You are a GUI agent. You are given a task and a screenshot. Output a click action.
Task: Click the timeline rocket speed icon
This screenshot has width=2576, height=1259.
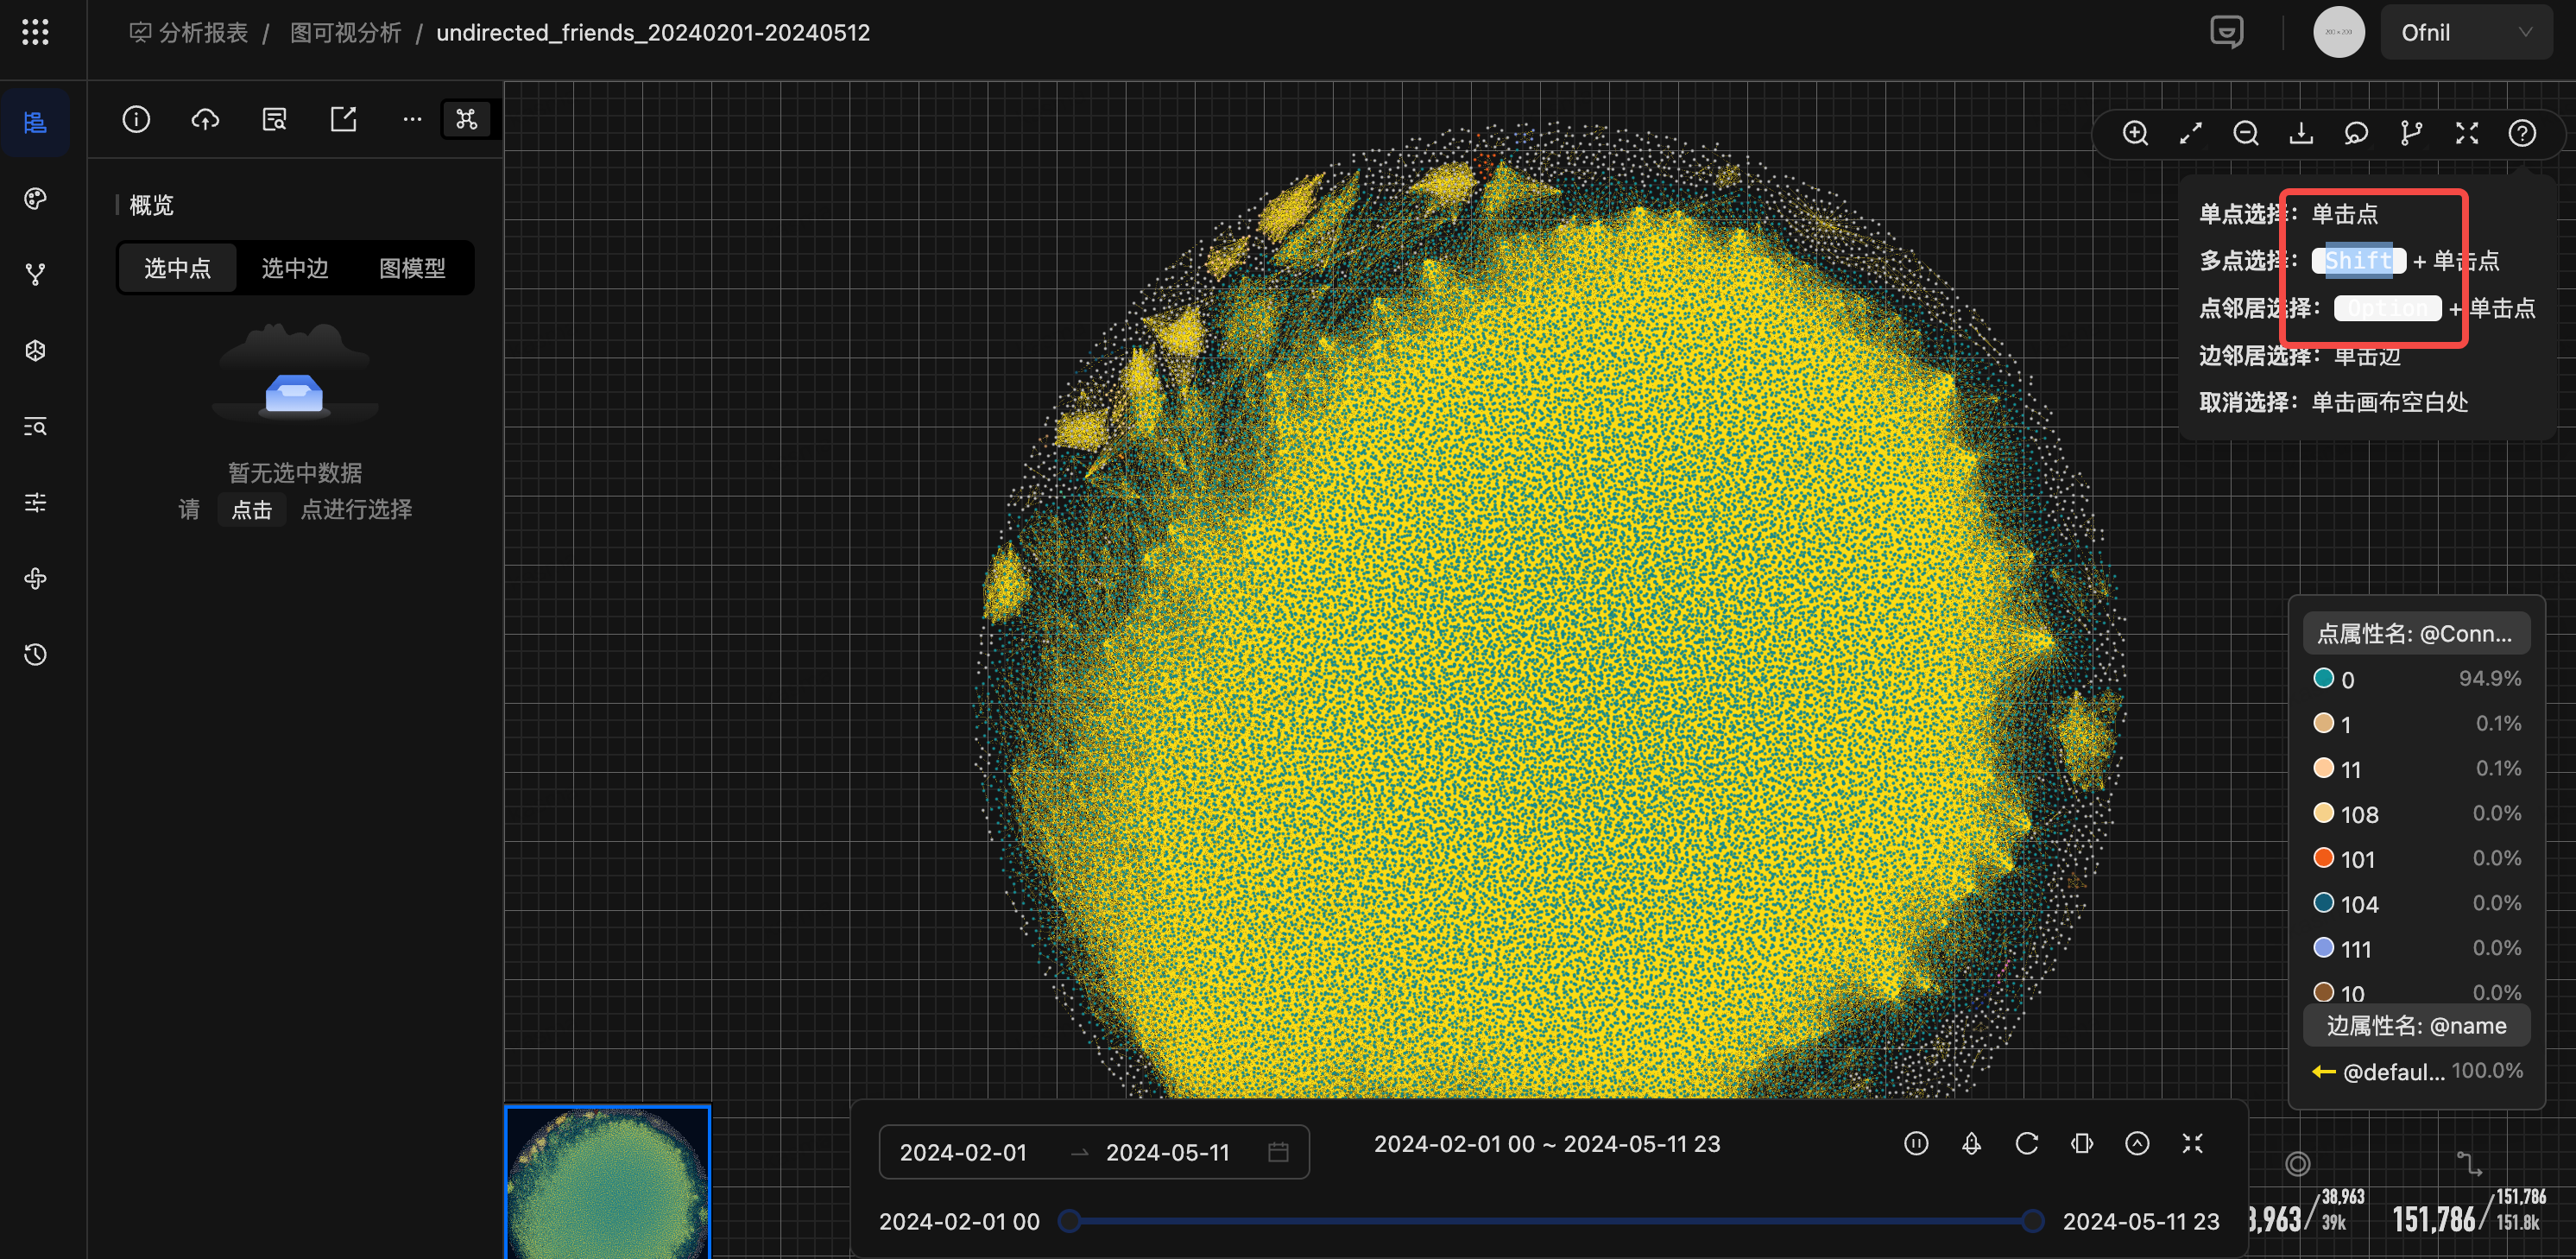point(1971,1143)
